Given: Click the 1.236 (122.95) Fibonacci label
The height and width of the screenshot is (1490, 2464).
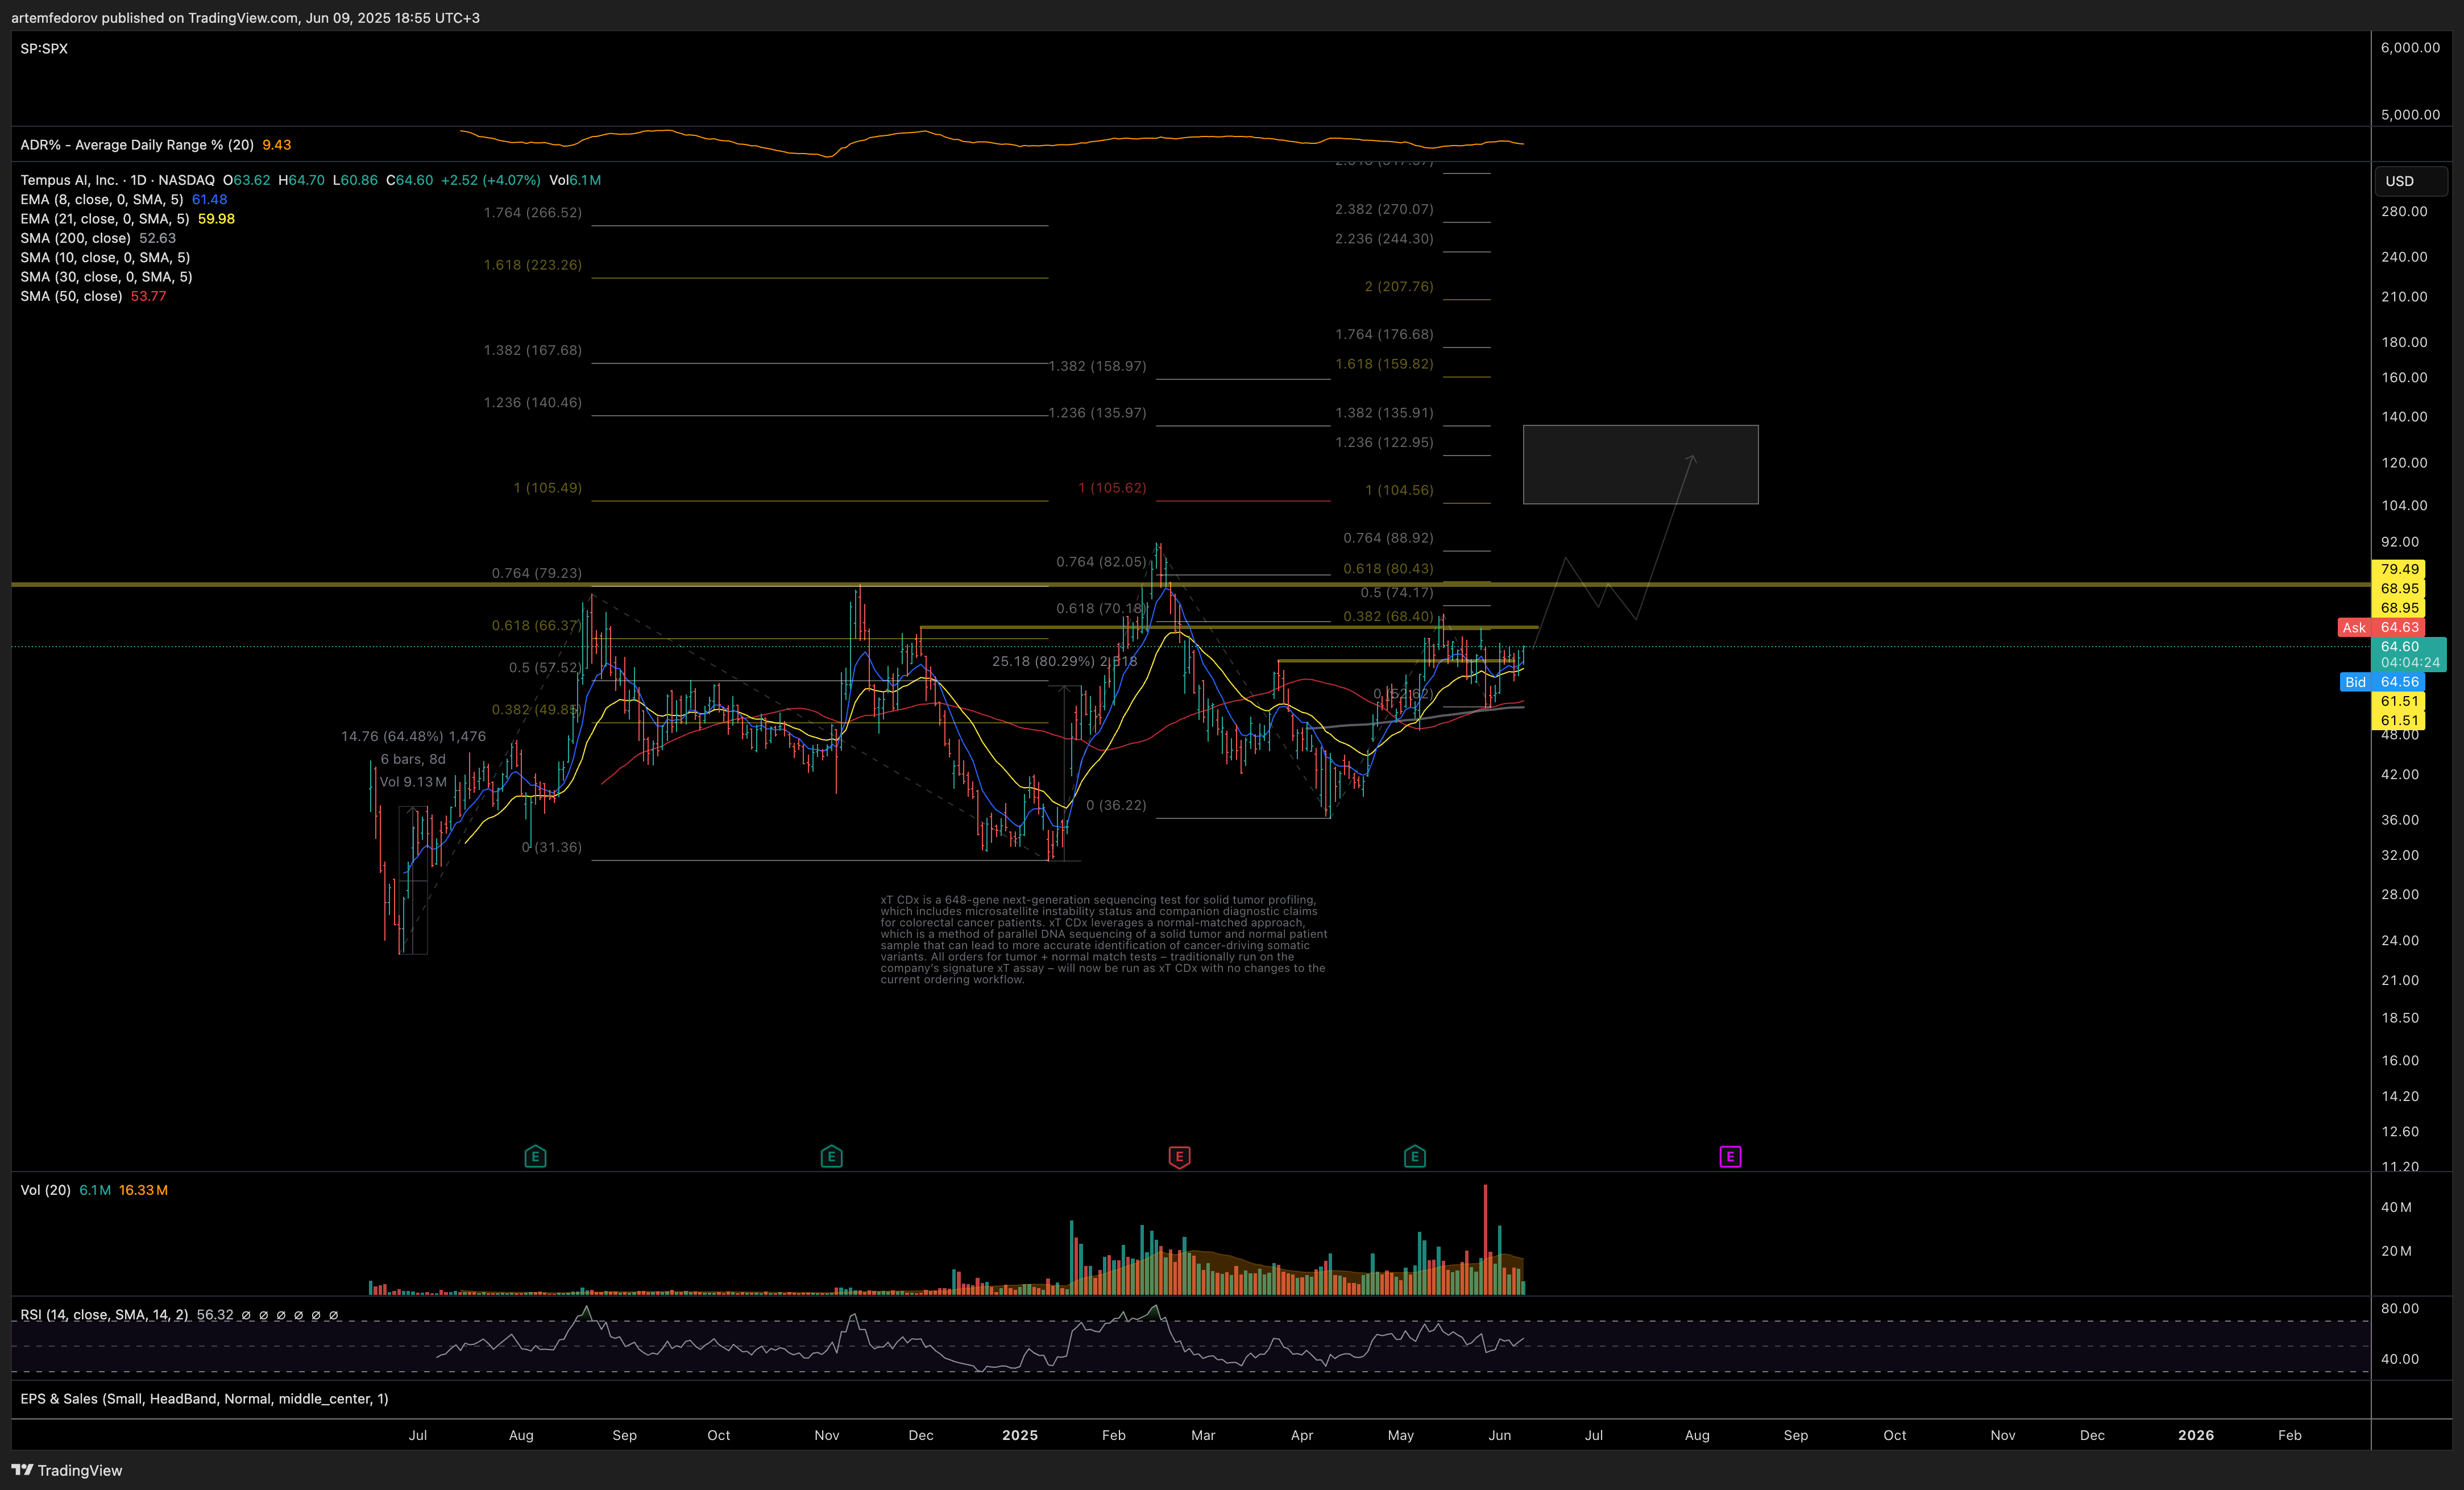Looking at the screenshot, I should 1384,442.
